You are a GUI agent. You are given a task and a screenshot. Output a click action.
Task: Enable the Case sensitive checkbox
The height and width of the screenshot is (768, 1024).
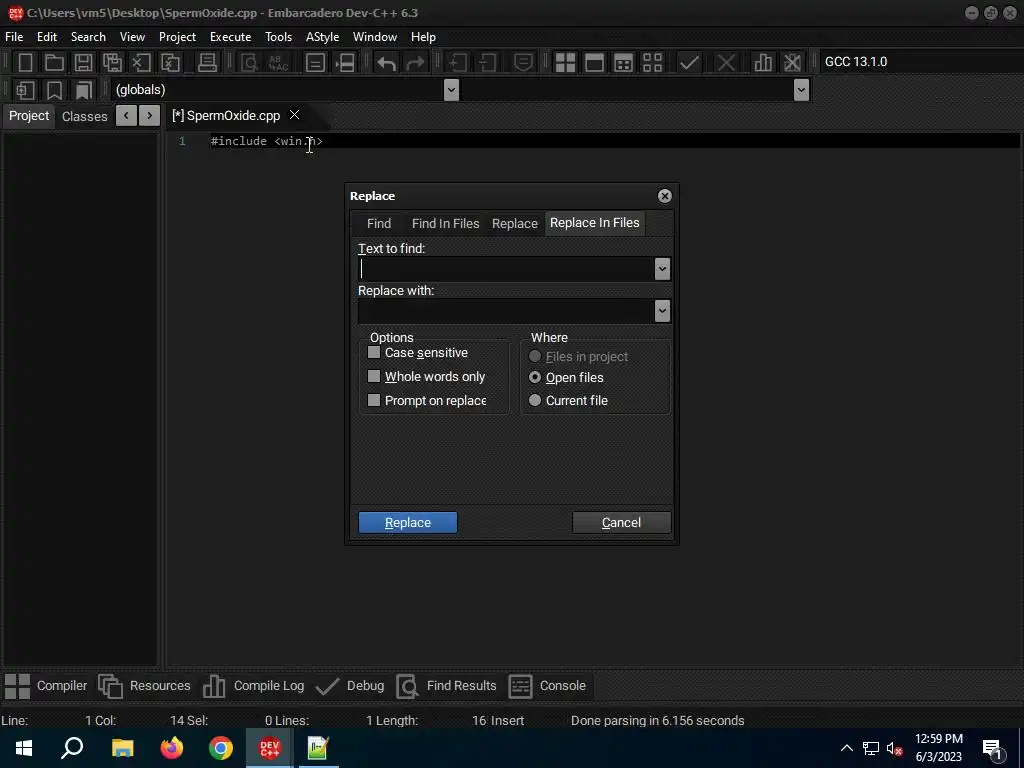tap(374, 353)
